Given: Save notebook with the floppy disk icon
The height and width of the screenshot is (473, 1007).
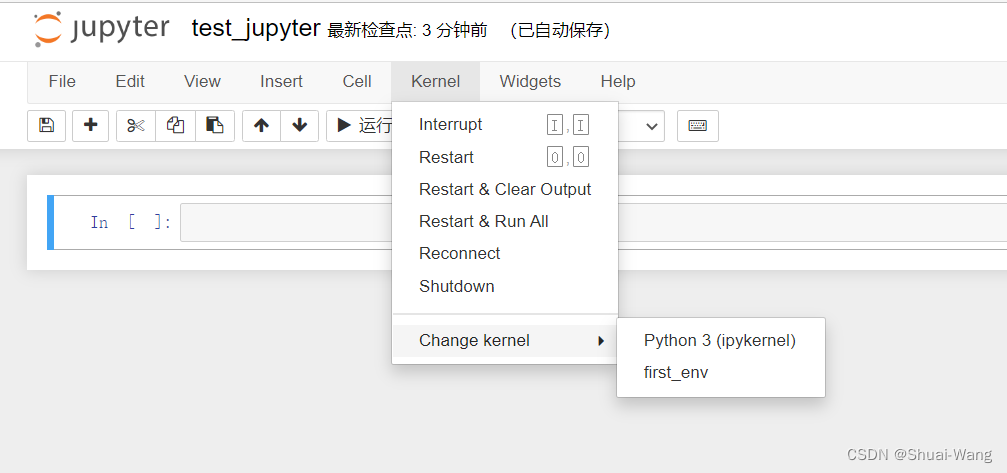Looking at the screenshot, I should (46, 125).
